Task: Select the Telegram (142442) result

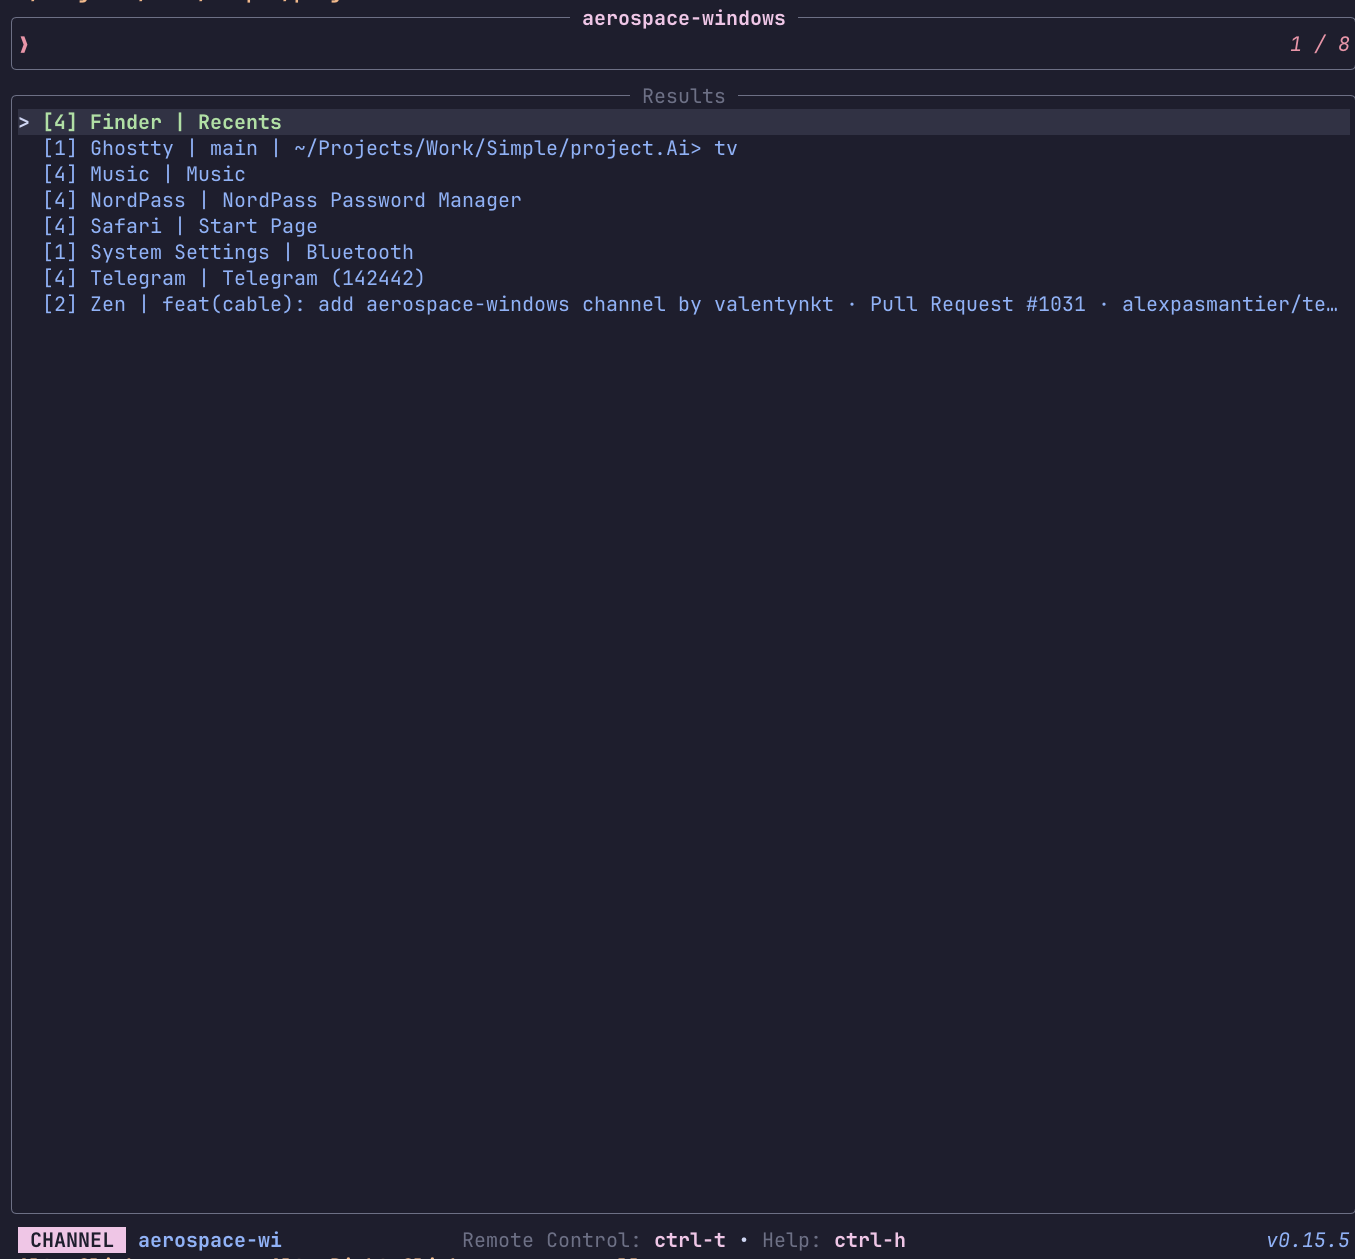Action: [684, 278]
